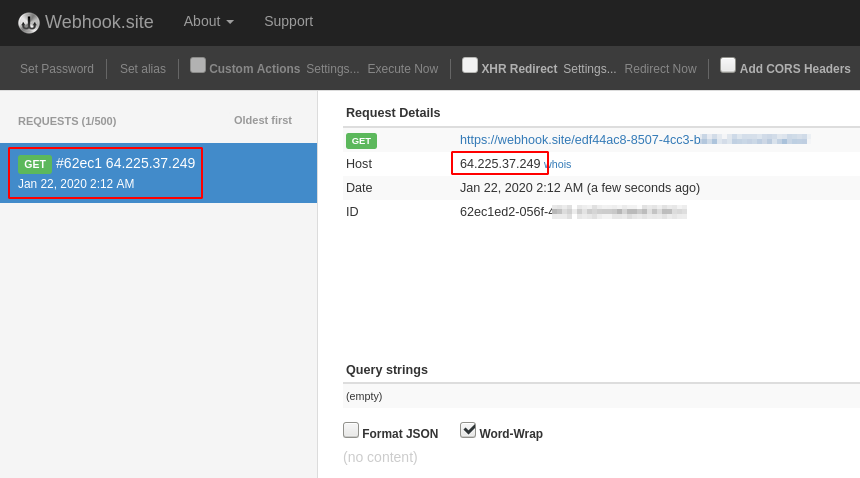
Task: Toggle the XHR Redirect checkbox
Action: pyautogui.click(x=470, y=65)
